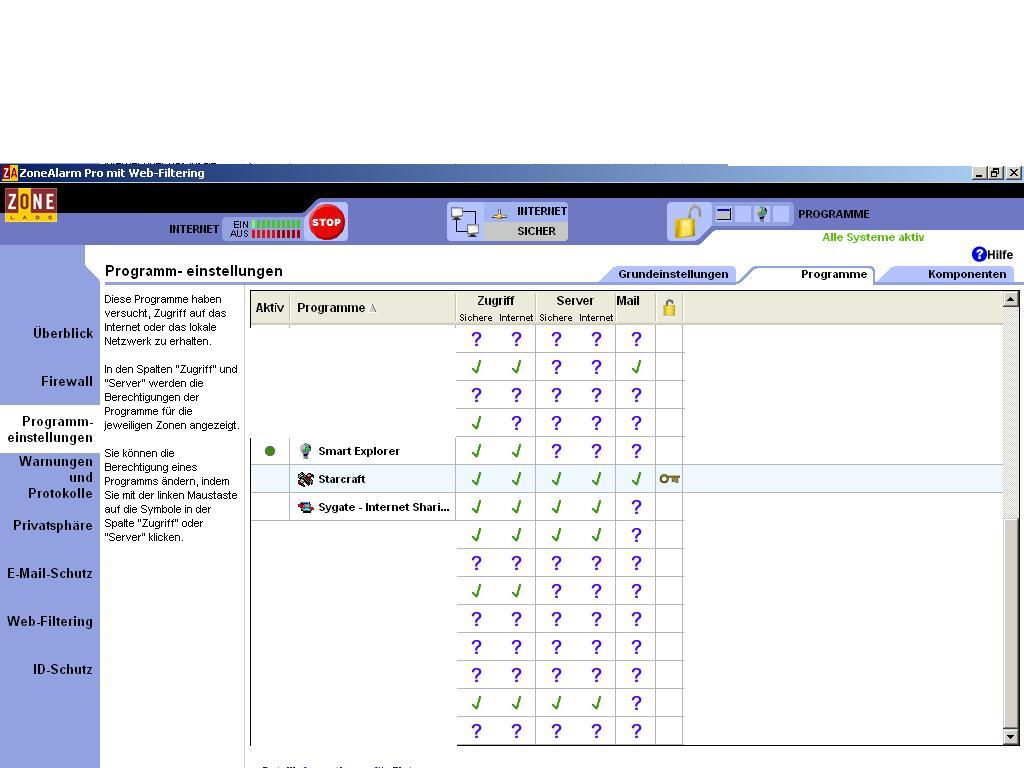The width and height of the screenshot is (1024, 768).
Task: Switch to Programme tab
Action: coord(833,274)
